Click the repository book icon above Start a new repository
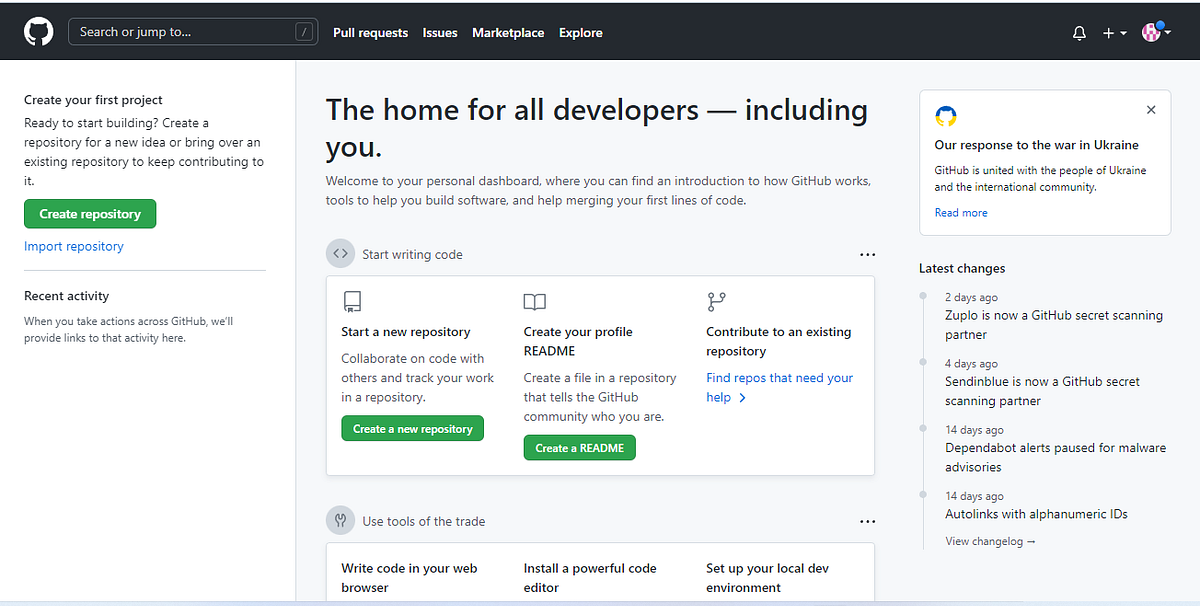1200x606 pixels. coord(352,301)
